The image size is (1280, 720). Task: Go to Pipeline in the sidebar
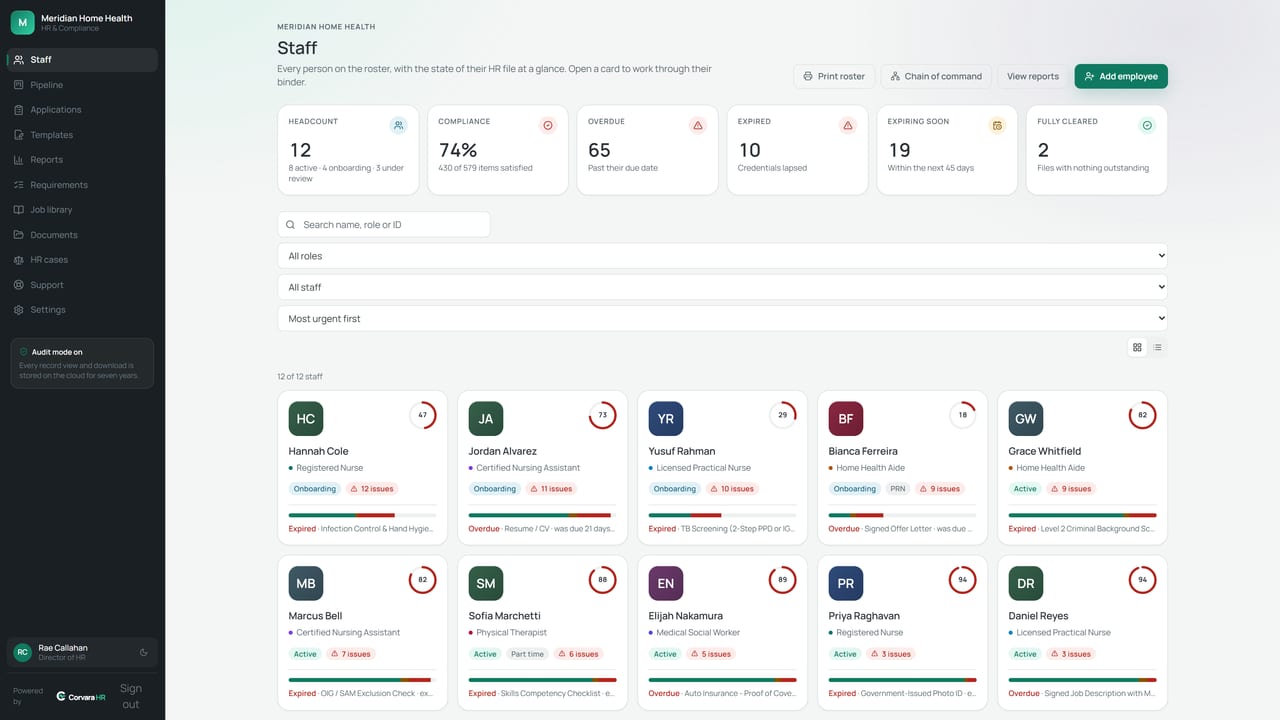pyautogui.click(x=82, y=85)
